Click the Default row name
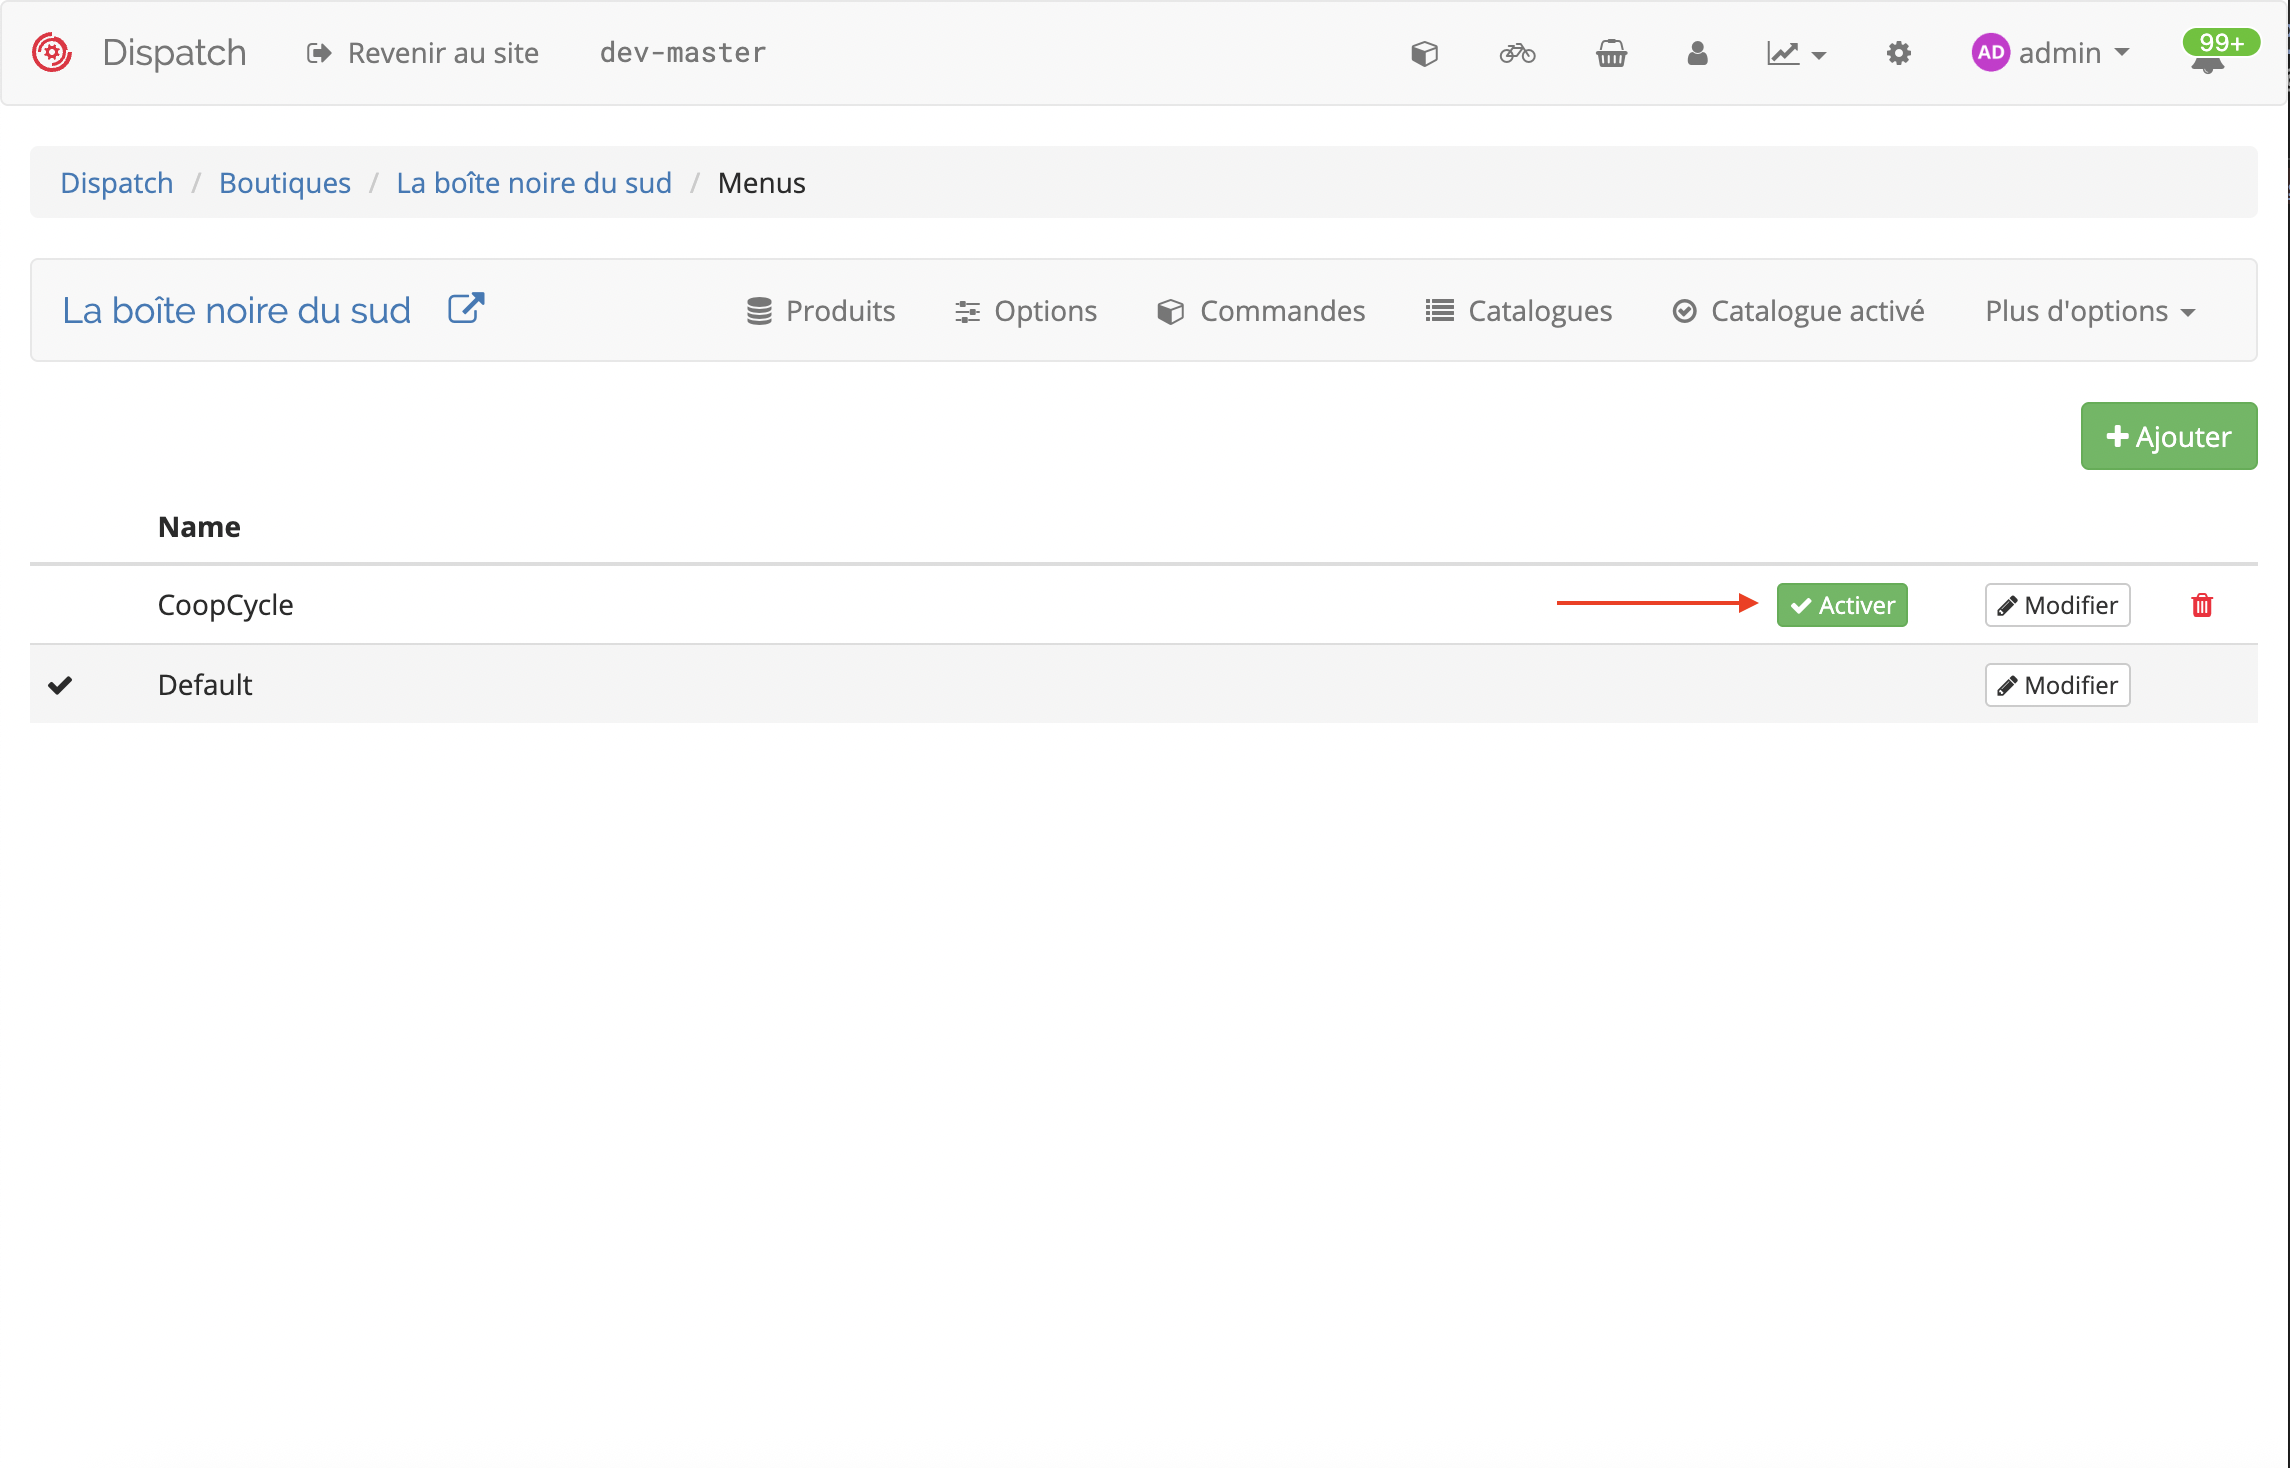2290x1468 pixels. click(x=205, y=685)
